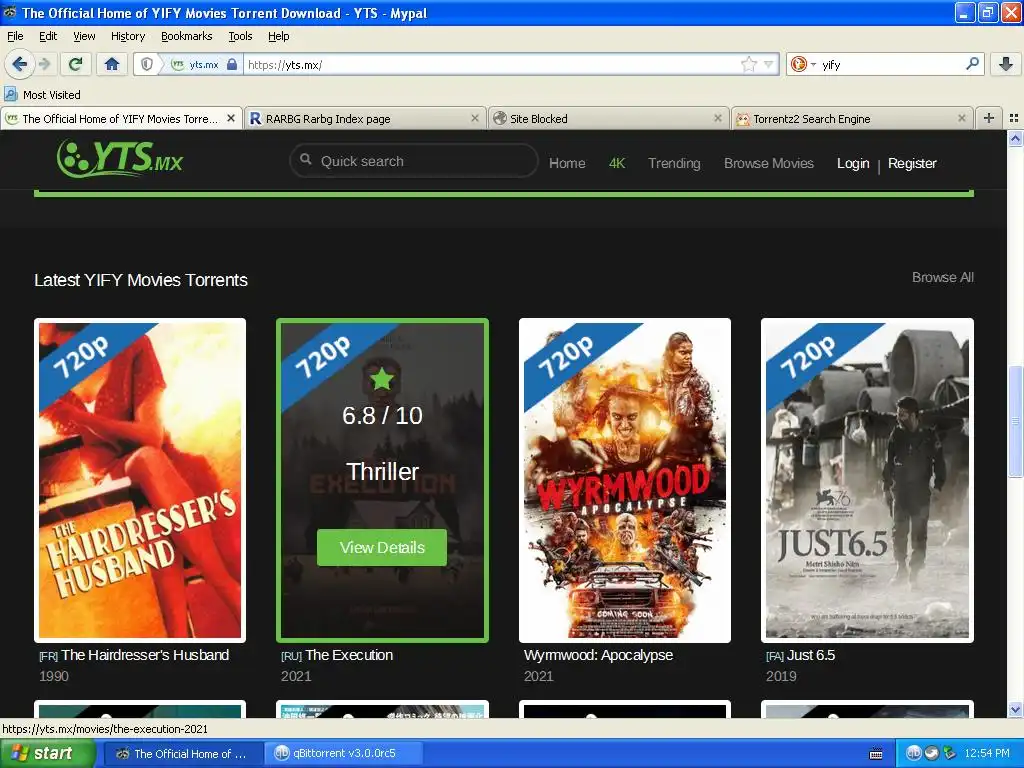
Task: Open the tracking protection shield icon
Action: tap(147, 64)
